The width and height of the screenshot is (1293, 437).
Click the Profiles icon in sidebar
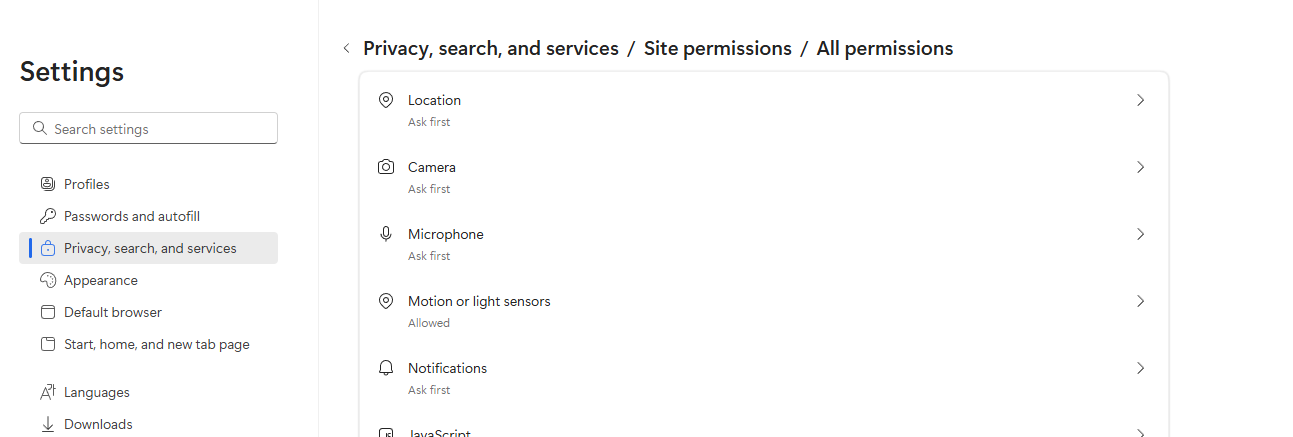[x=47, y=184]
